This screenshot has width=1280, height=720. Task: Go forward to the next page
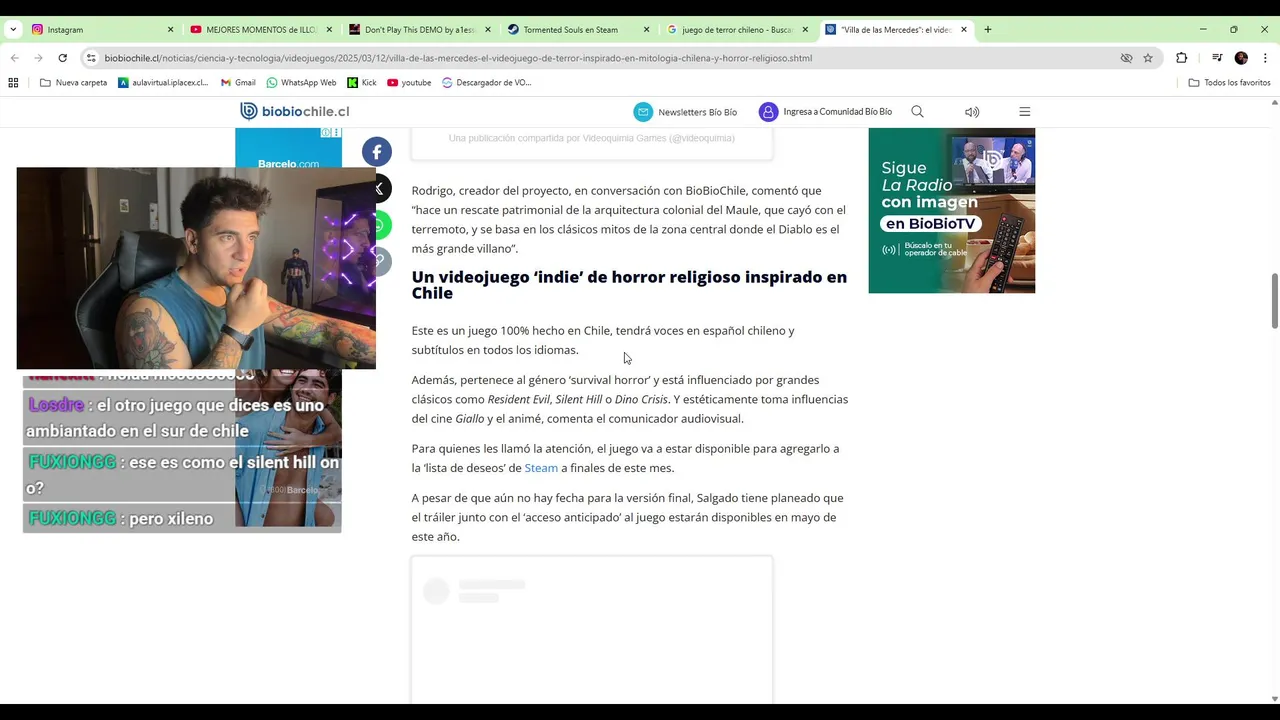point(38,58)
